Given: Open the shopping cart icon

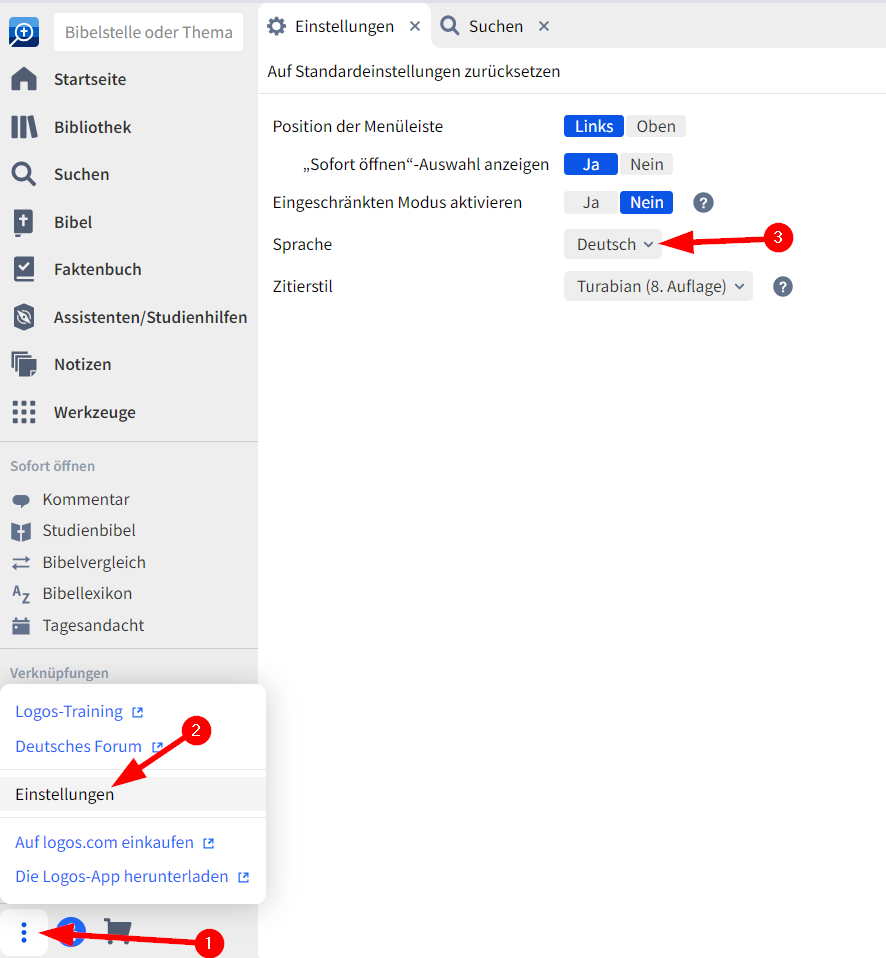Looking at the screenshot, I should point(117,931).
